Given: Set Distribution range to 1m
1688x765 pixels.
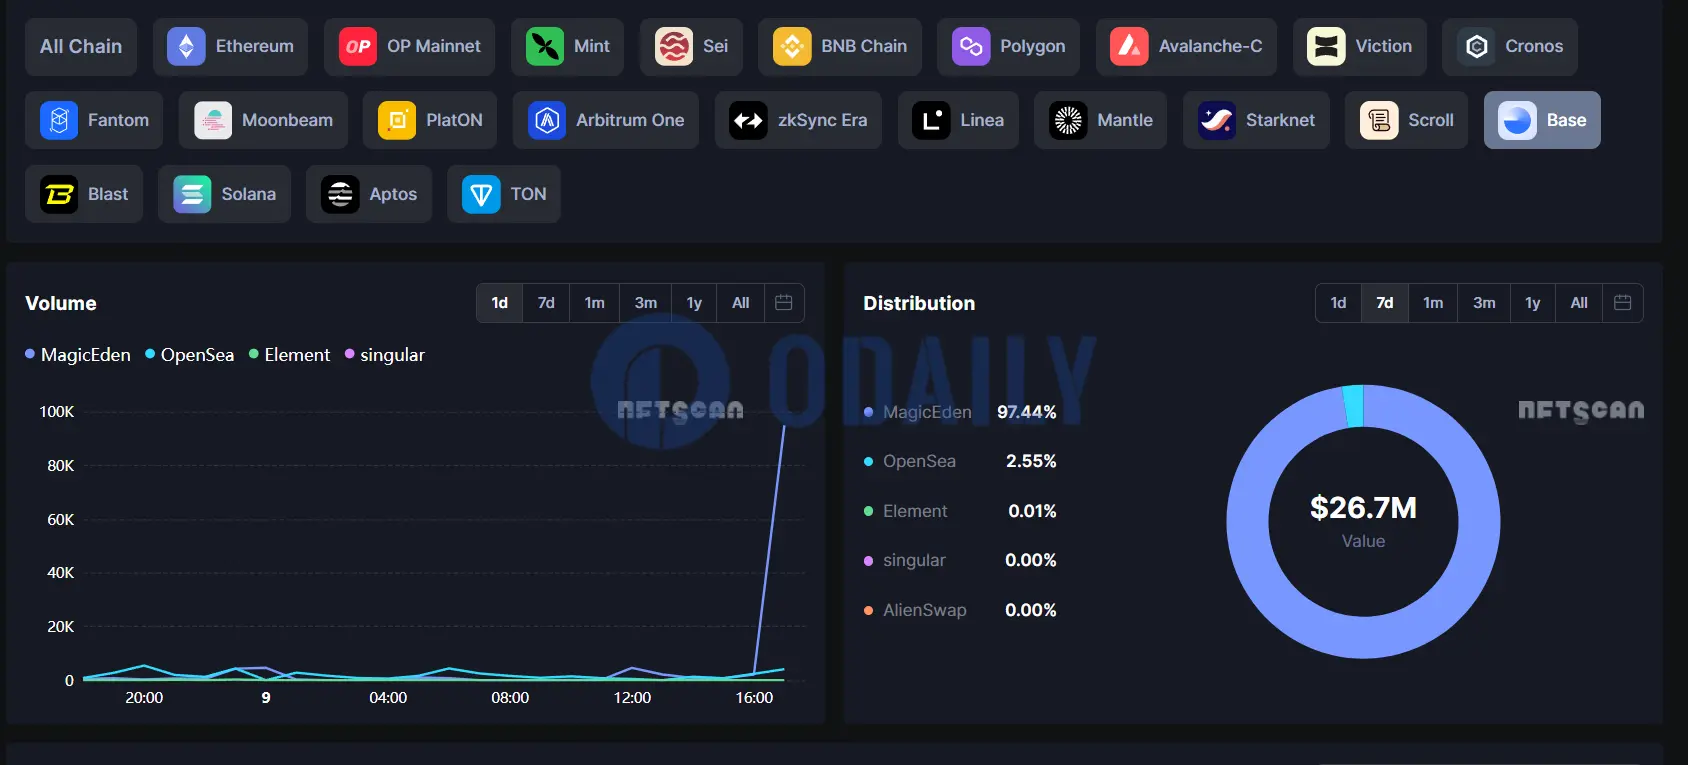Looking at the screenshot, I should 1434,303.
